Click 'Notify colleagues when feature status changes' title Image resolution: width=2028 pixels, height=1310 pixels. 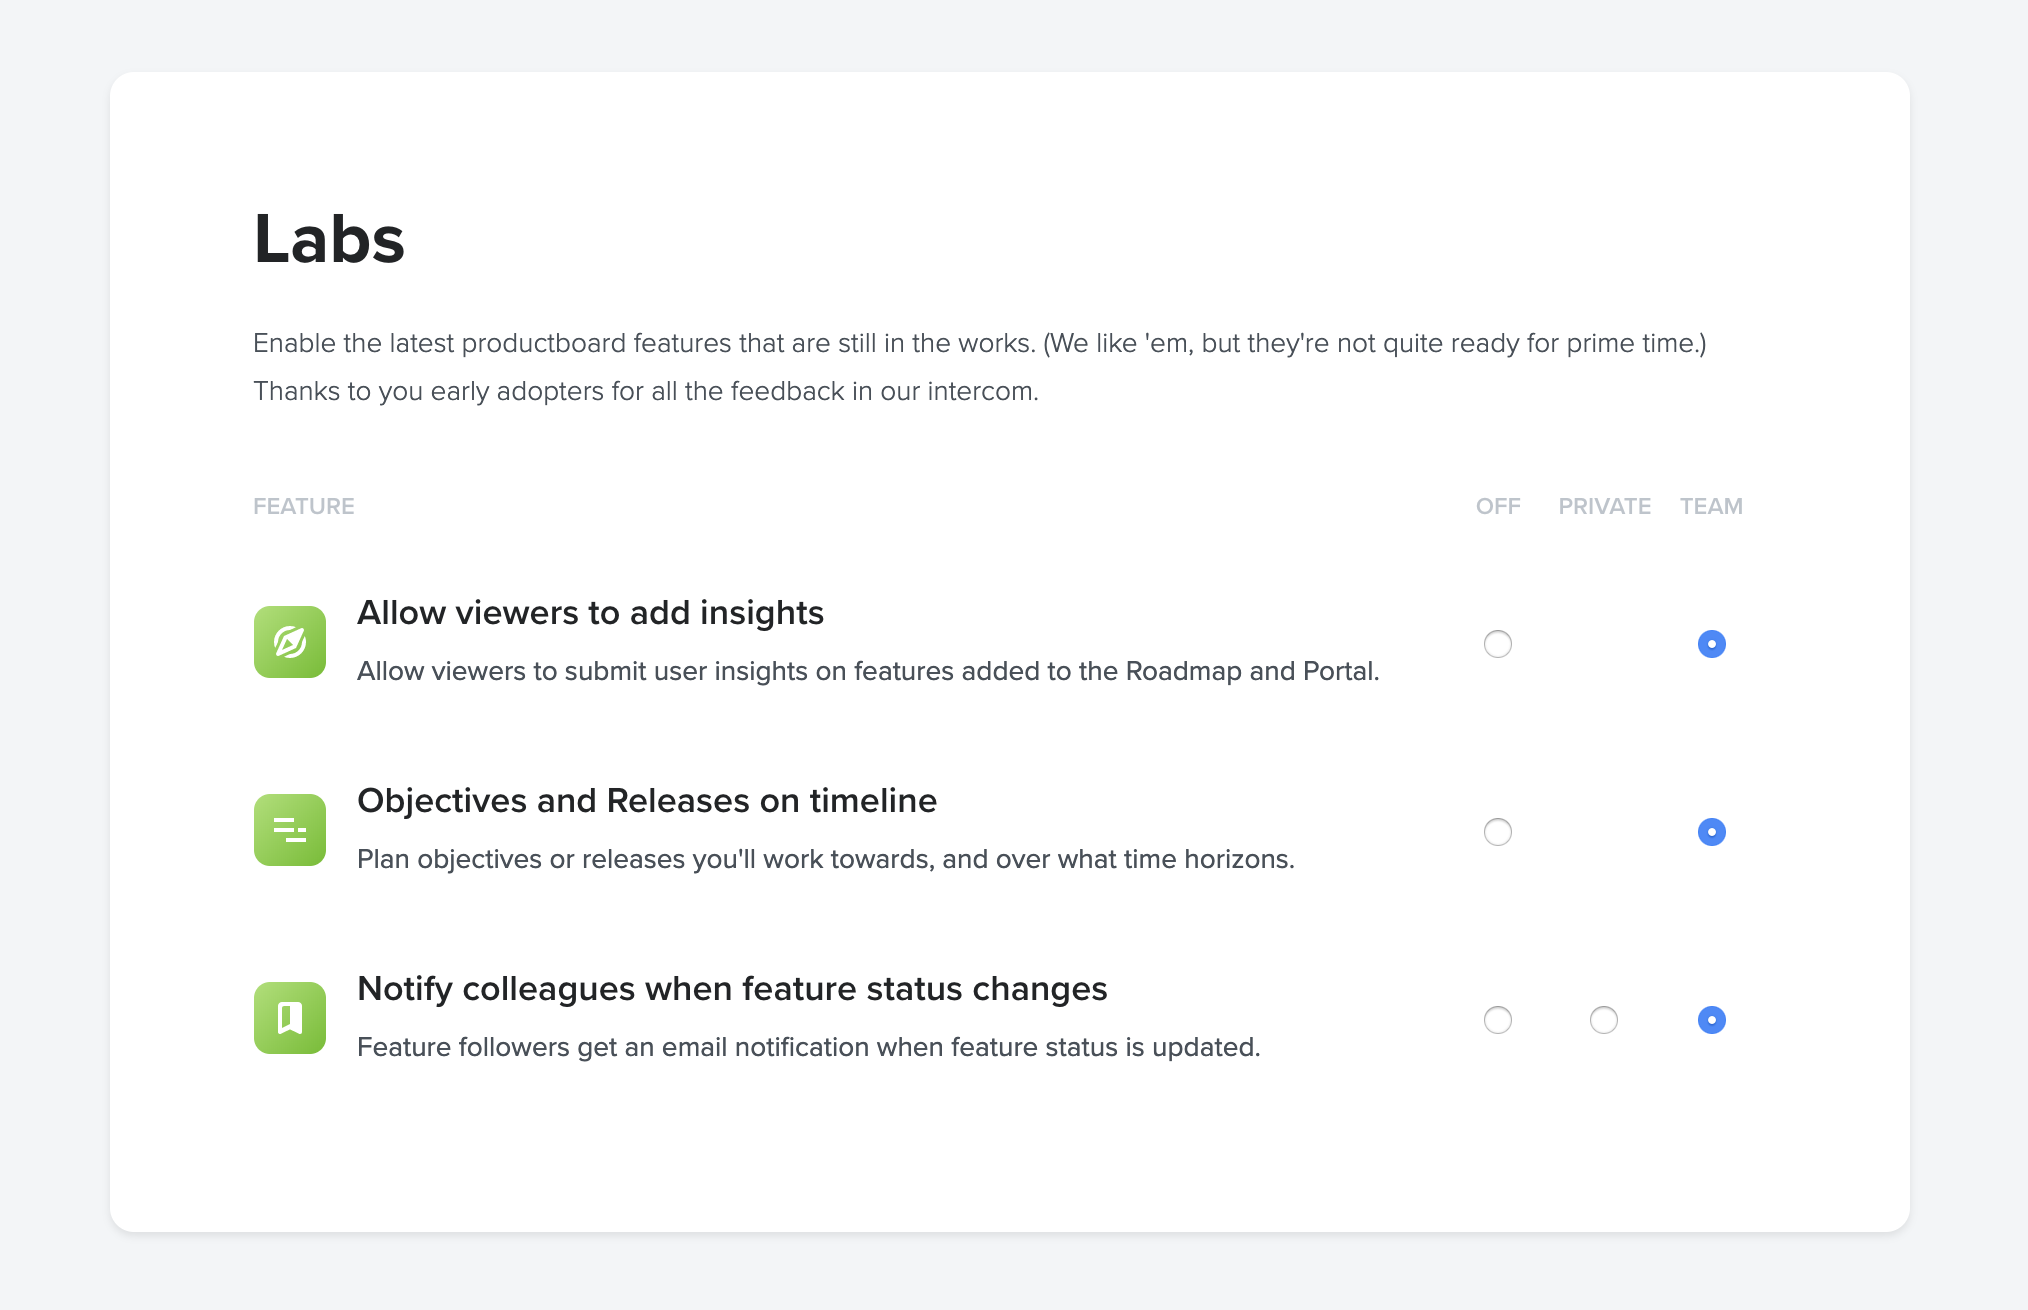click(732, 989)
